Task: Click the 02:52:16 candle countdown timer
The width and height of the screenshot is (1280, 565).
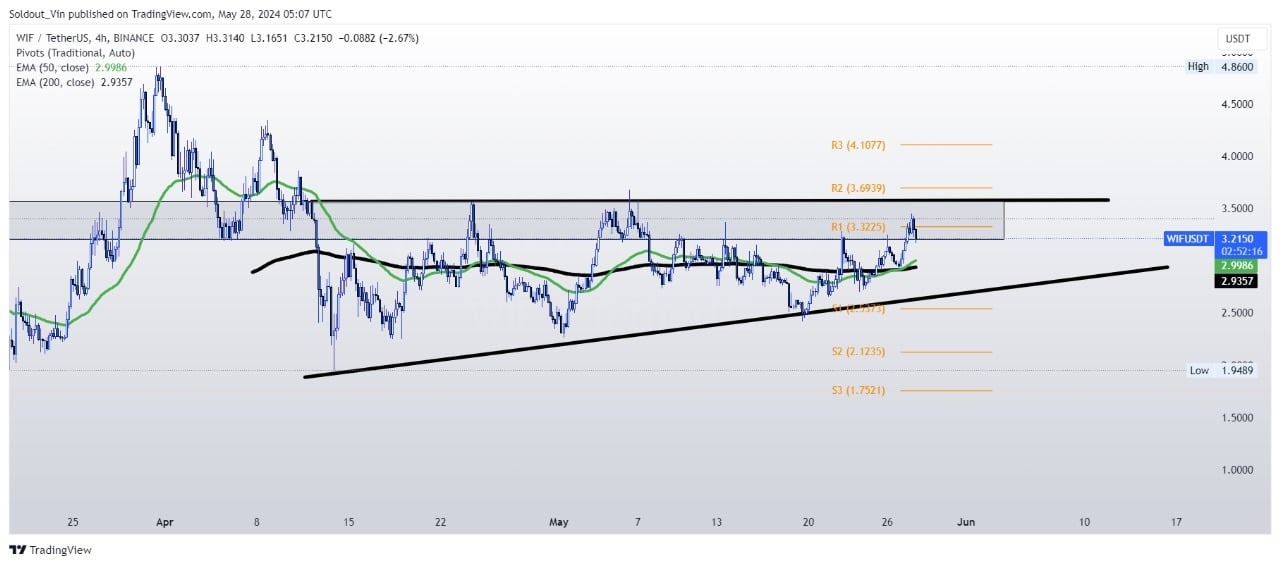Action: [x=1239, y=253]
